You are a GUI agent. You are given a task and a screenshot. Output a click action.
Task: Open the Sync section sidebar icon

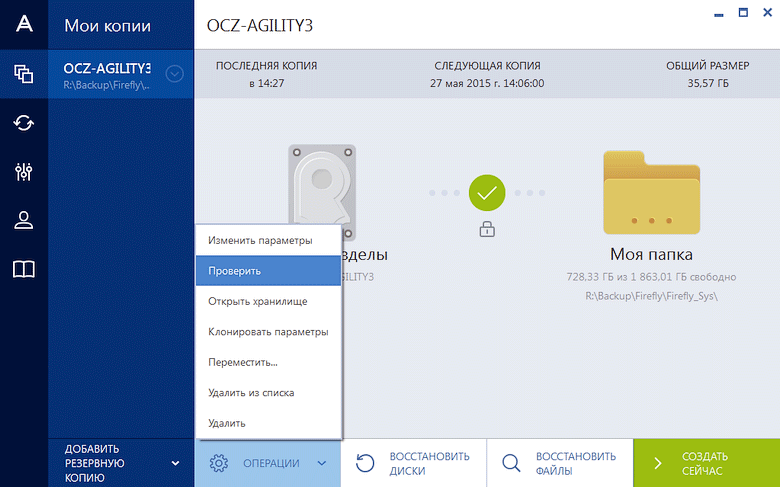[x=24, y=122]
